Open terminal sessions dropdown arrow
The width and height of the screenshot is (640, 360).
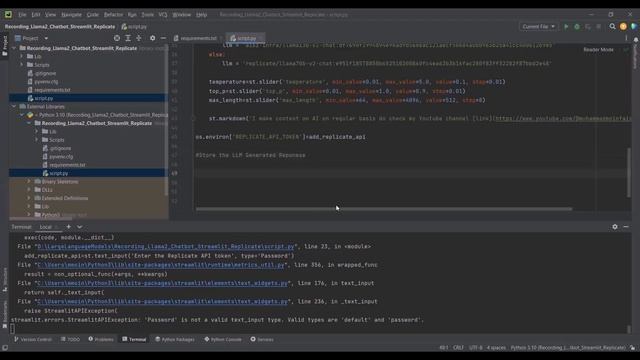click(x=80, y=227)
